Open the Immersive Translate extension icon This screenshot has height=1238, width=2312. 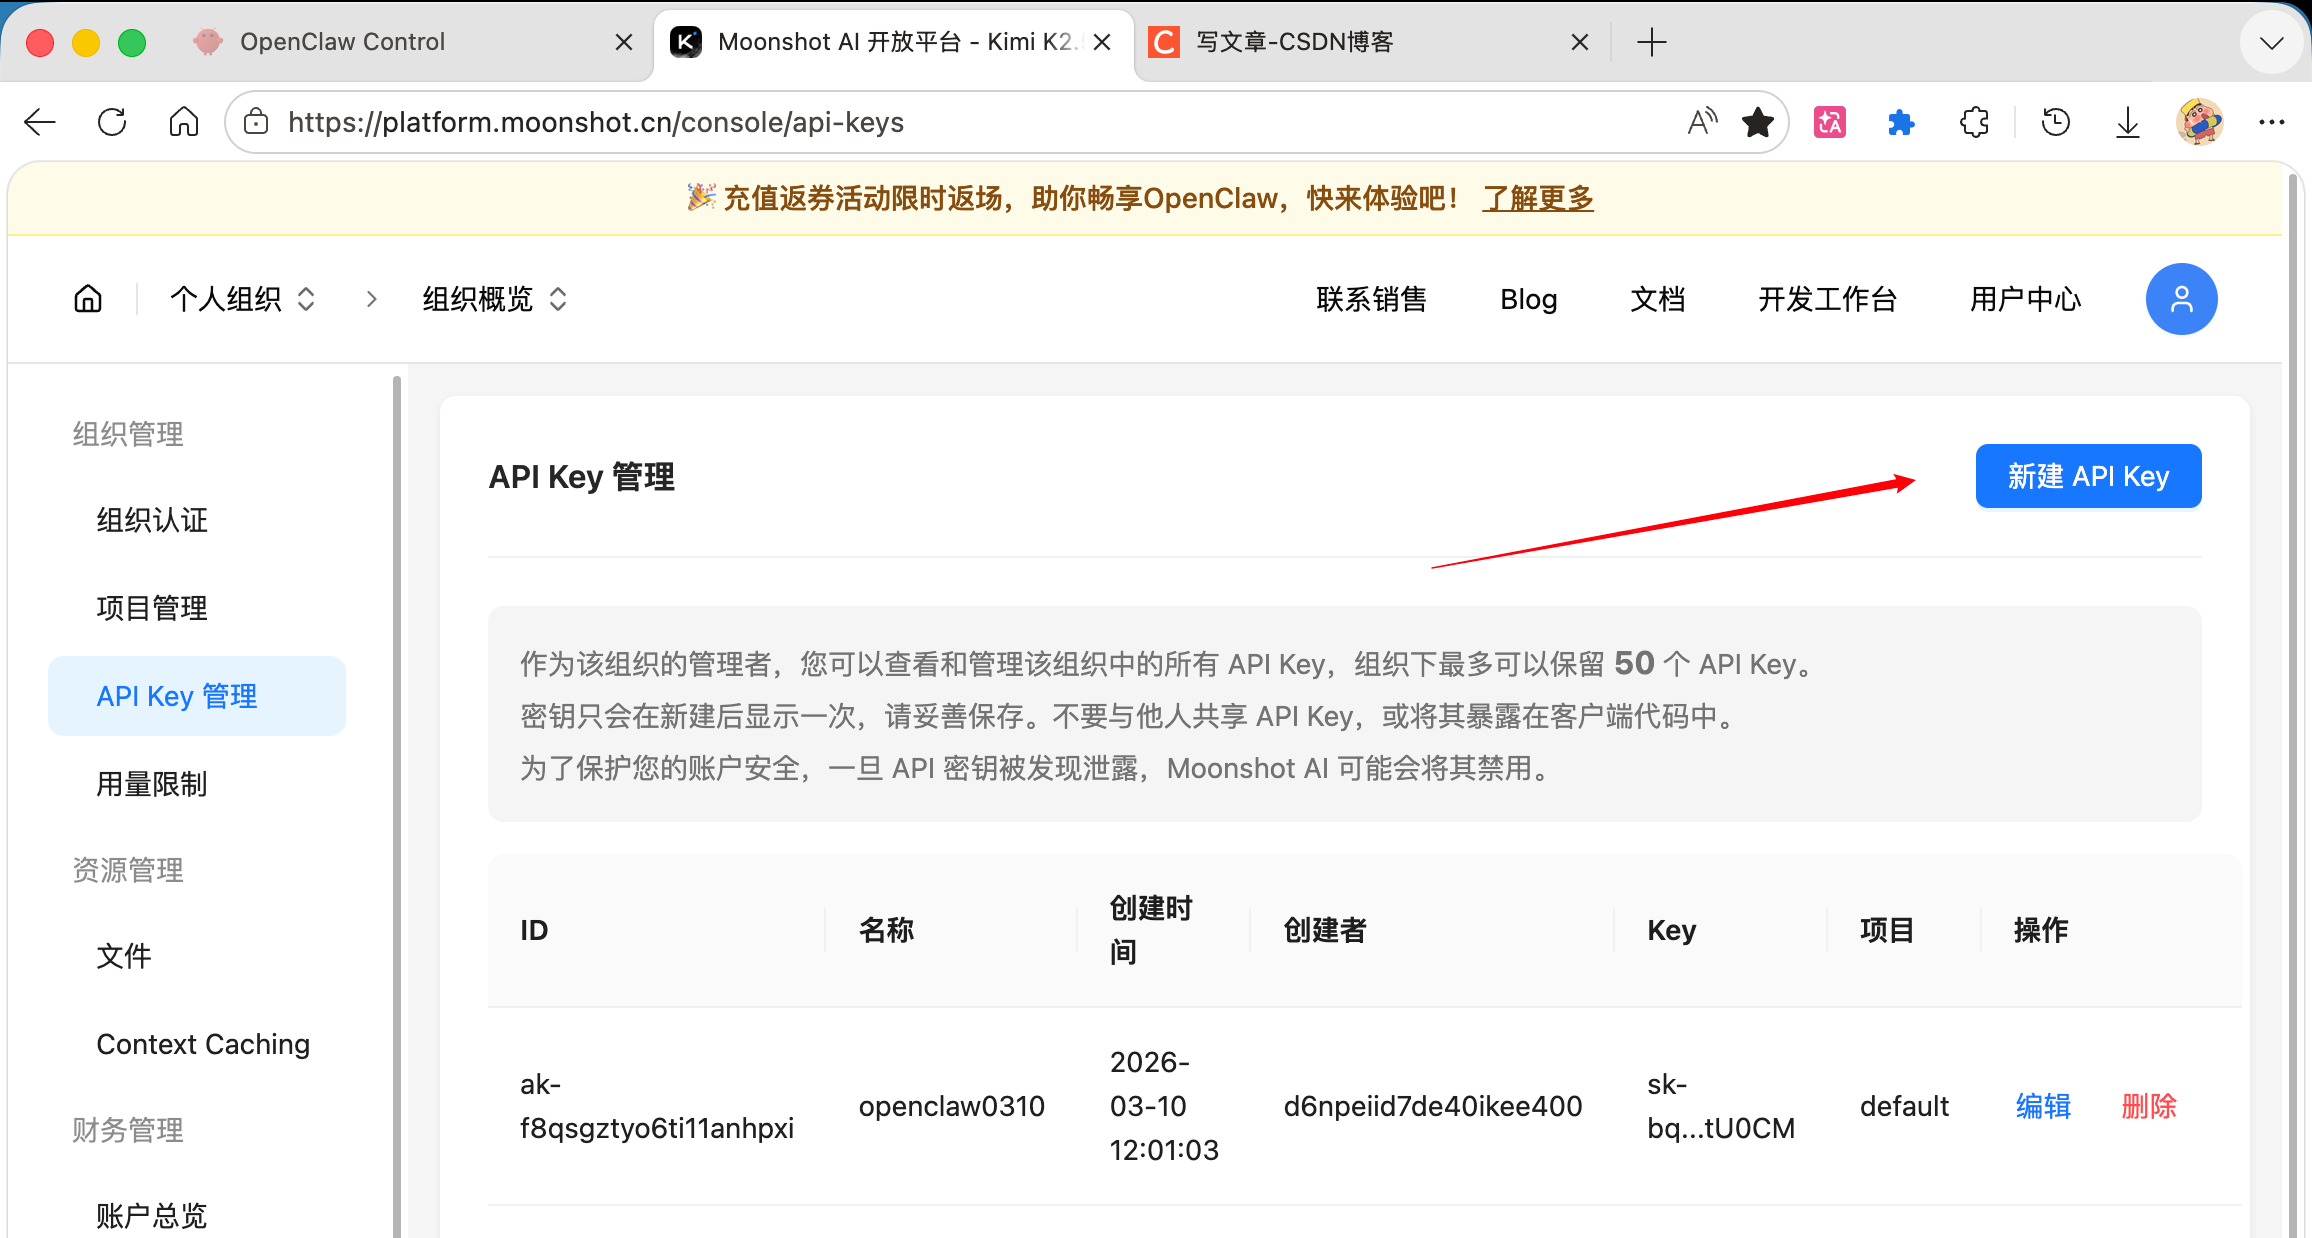pos(1829,121)
